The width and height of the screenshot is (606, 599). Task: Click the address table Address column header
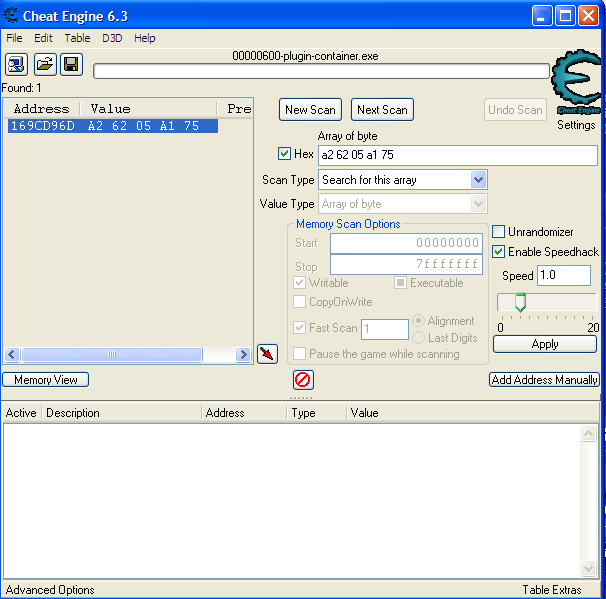click(x=244, y=413)
